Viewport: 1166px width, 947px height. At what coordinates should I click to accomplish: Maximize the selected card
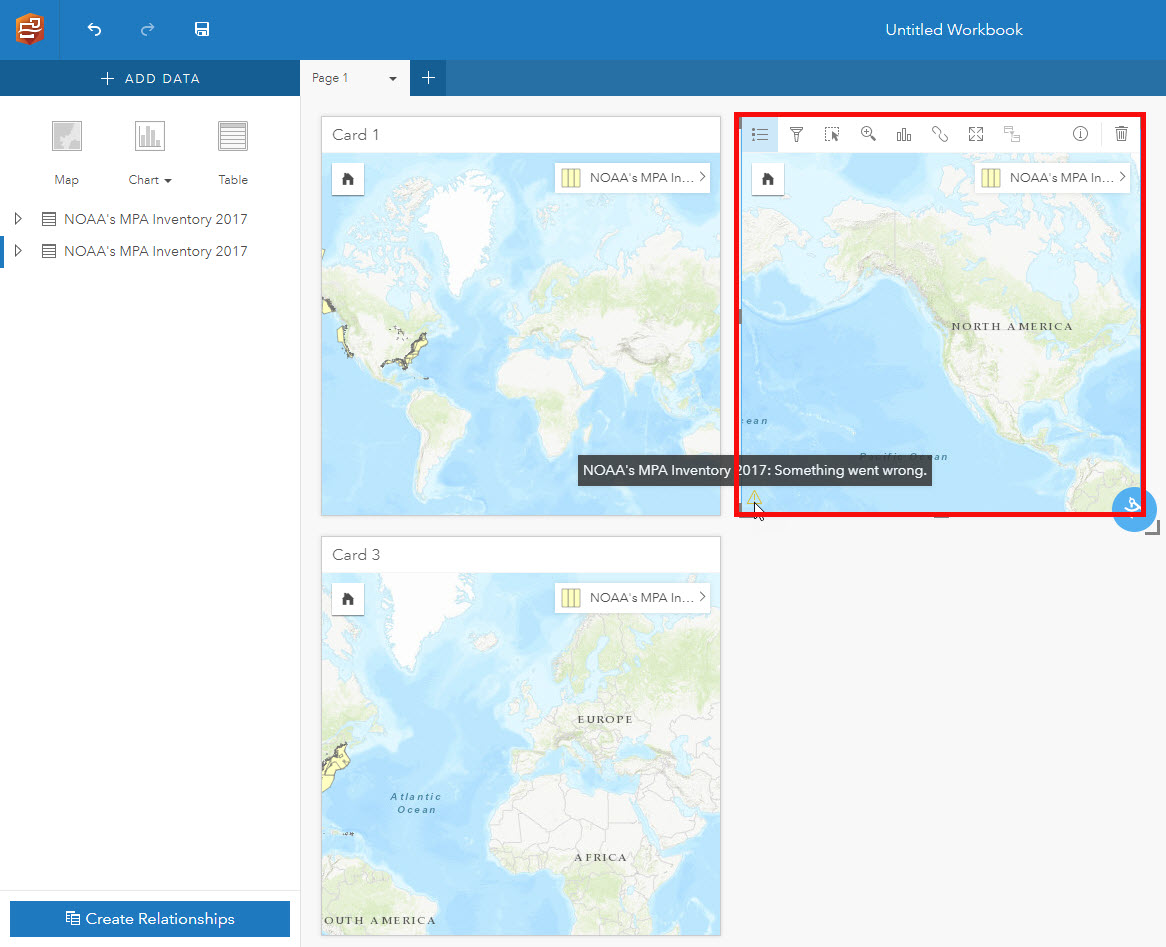pyautogui.click(x=976, y=135)
